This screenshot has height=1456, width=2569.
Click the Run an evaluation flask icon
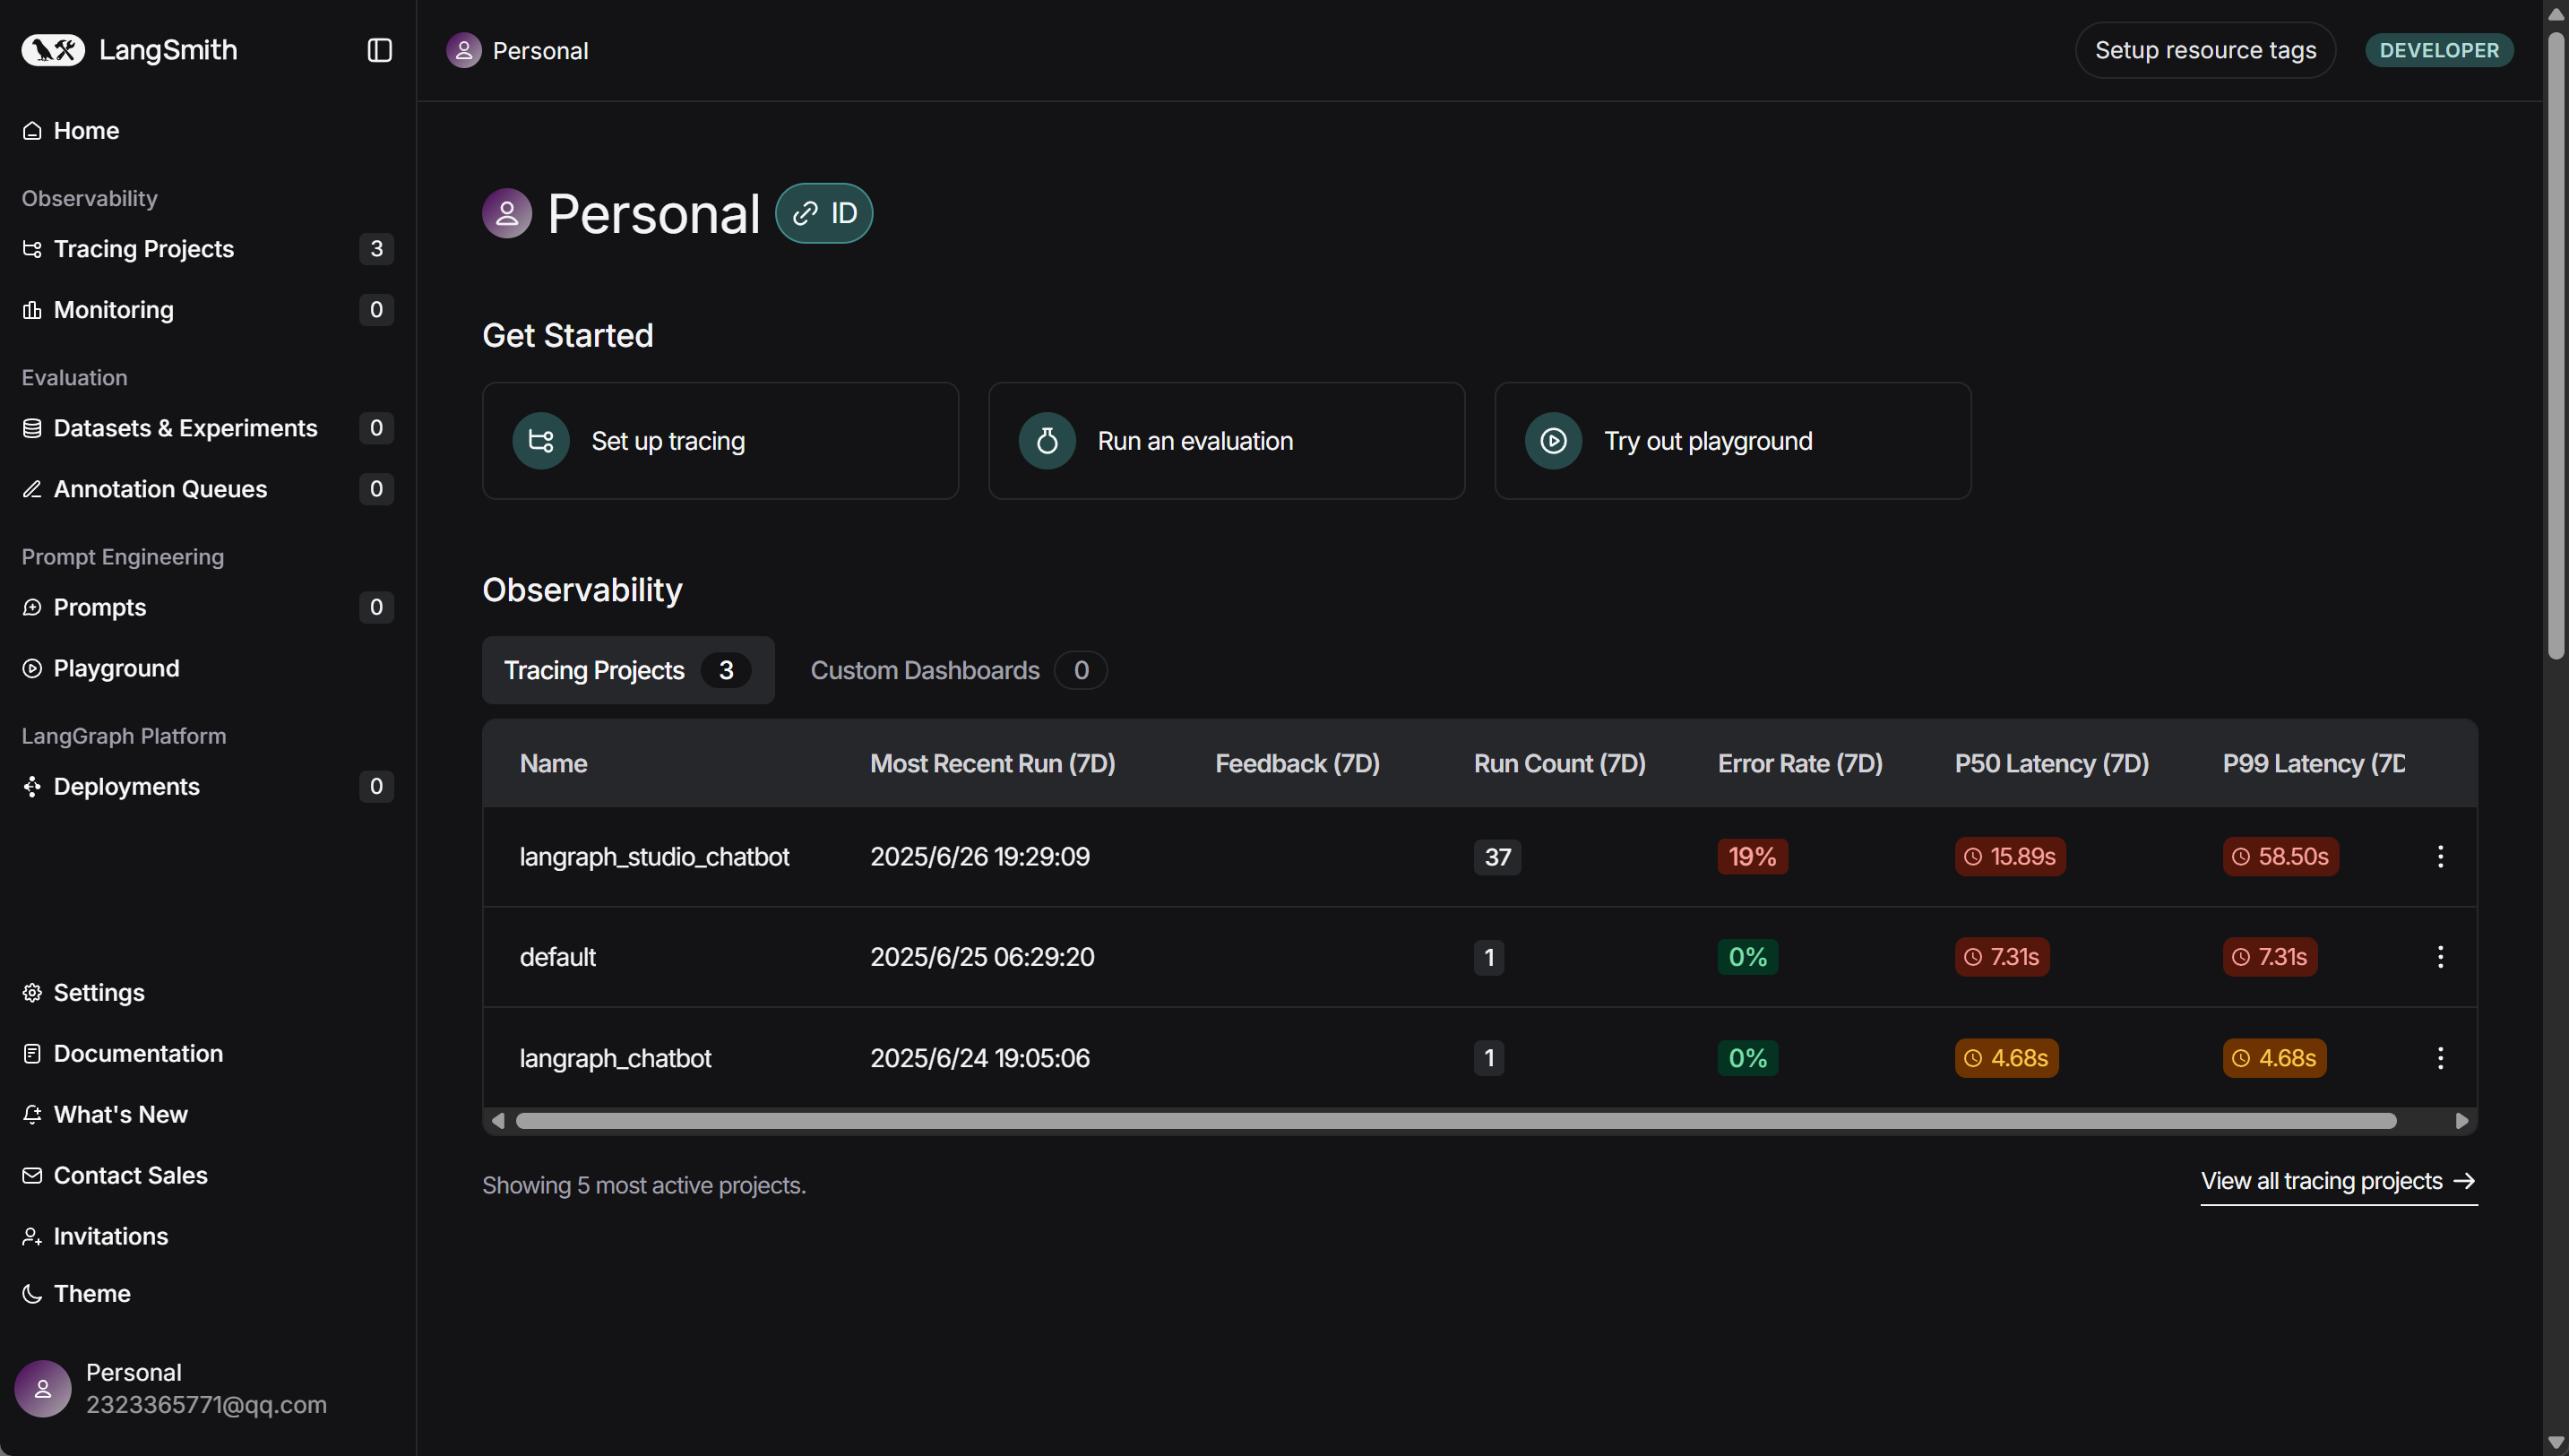pyautogui.click(x=1047, y=441)
